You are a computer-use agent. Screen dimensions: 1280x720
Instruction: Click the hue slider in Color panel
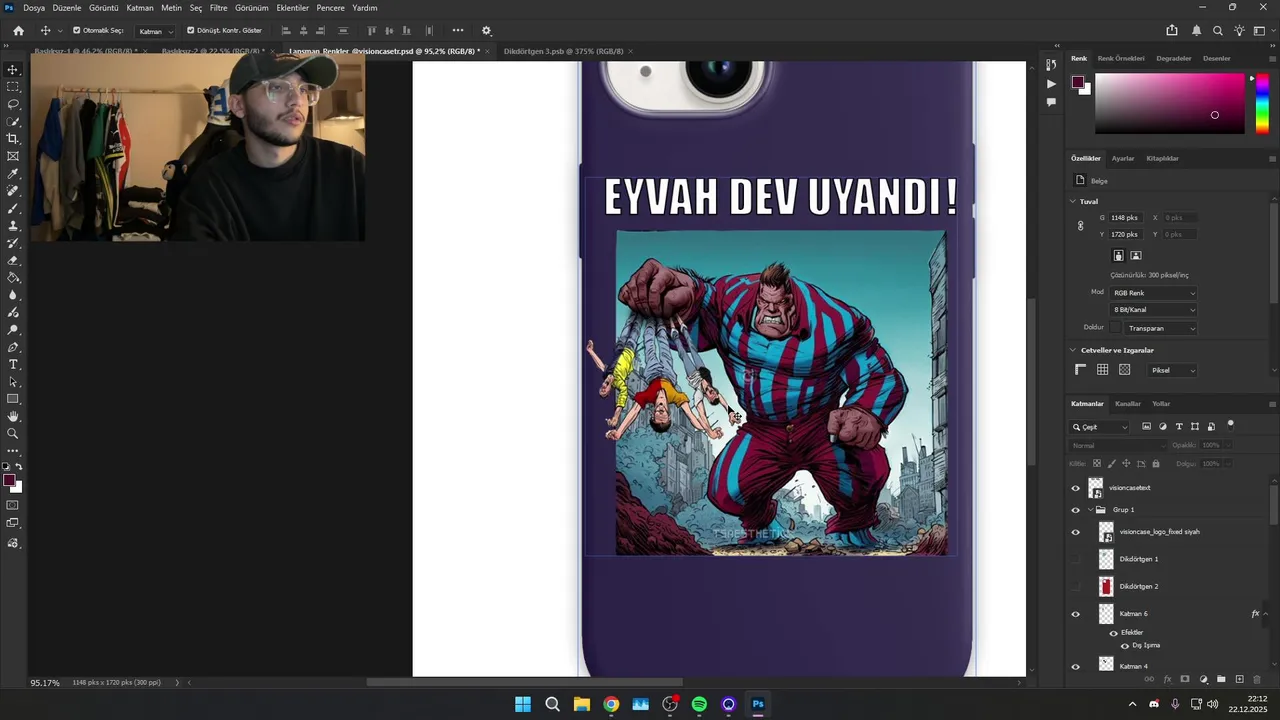click(1262, 104)
